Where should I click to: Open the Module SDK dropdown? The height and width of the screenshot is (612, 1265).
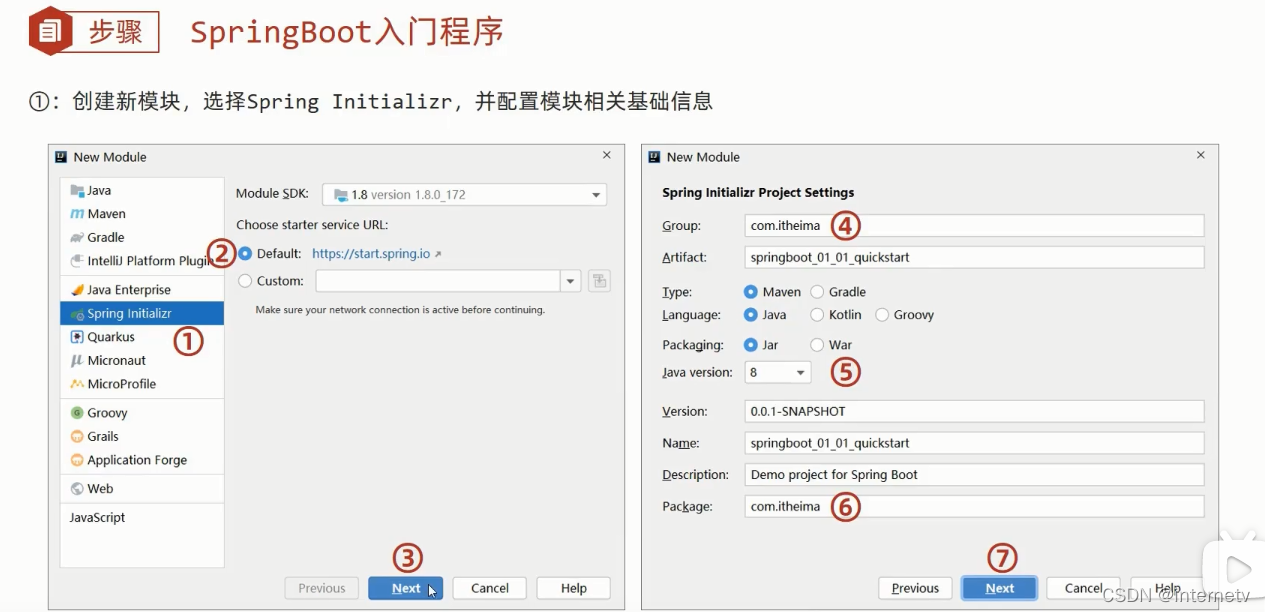[x=464, y=194]
